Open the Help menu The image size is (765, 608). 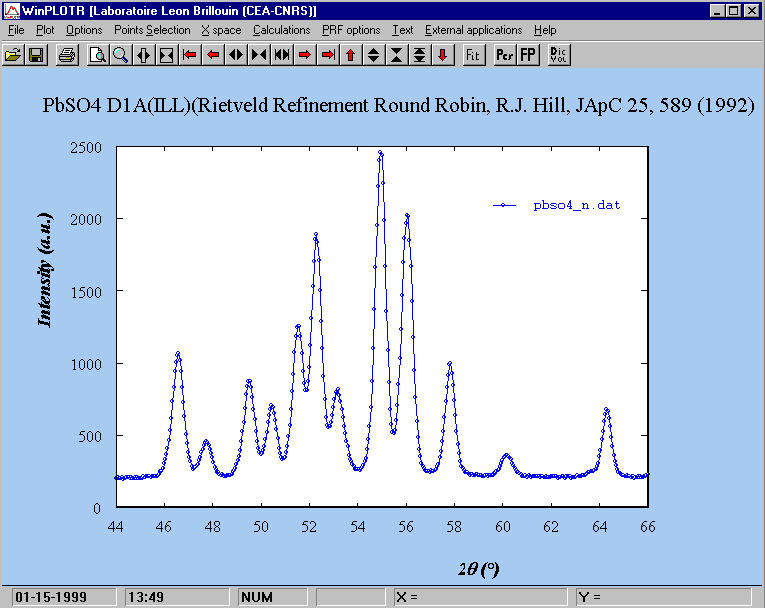pyautogui.click(x=545, y=30)
